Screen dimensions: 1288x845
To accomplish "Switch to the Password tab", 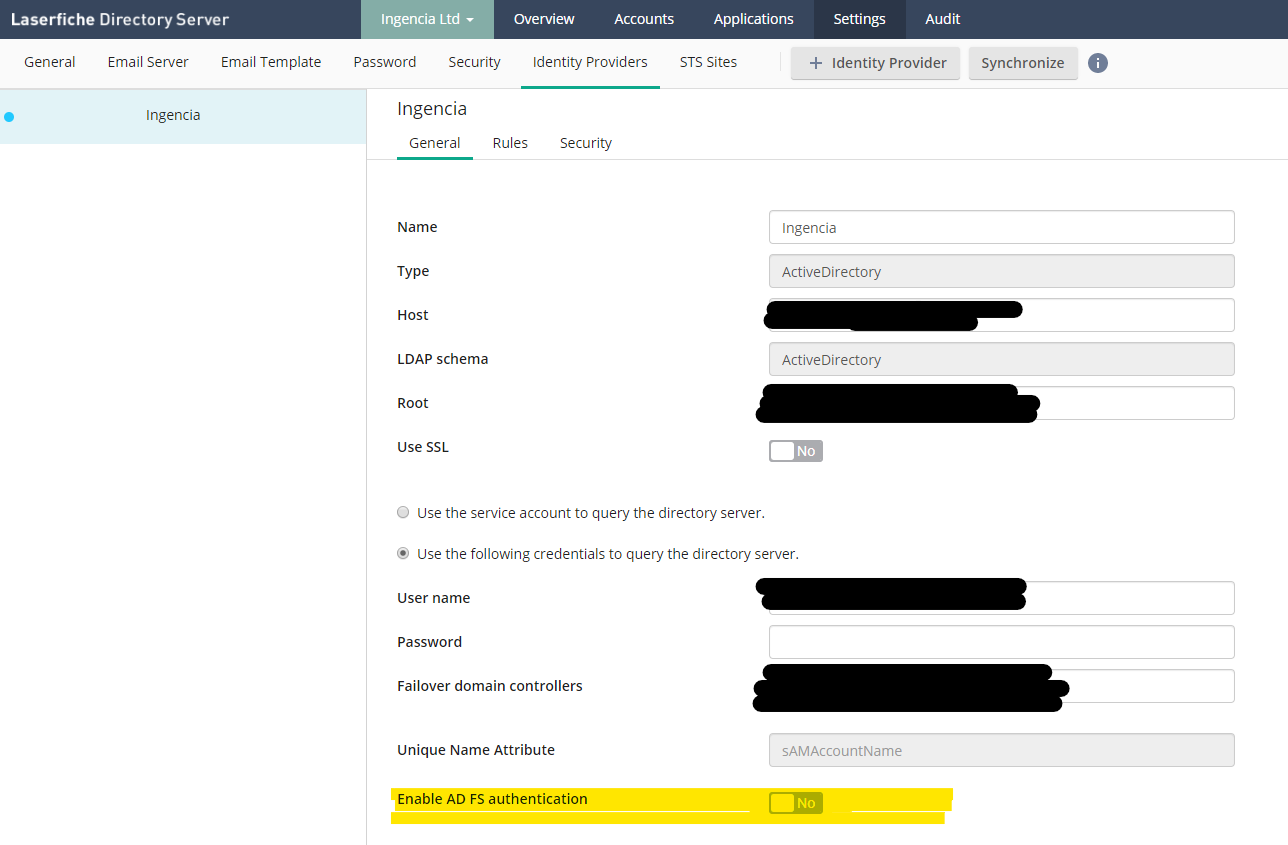I will coord(385,62).
